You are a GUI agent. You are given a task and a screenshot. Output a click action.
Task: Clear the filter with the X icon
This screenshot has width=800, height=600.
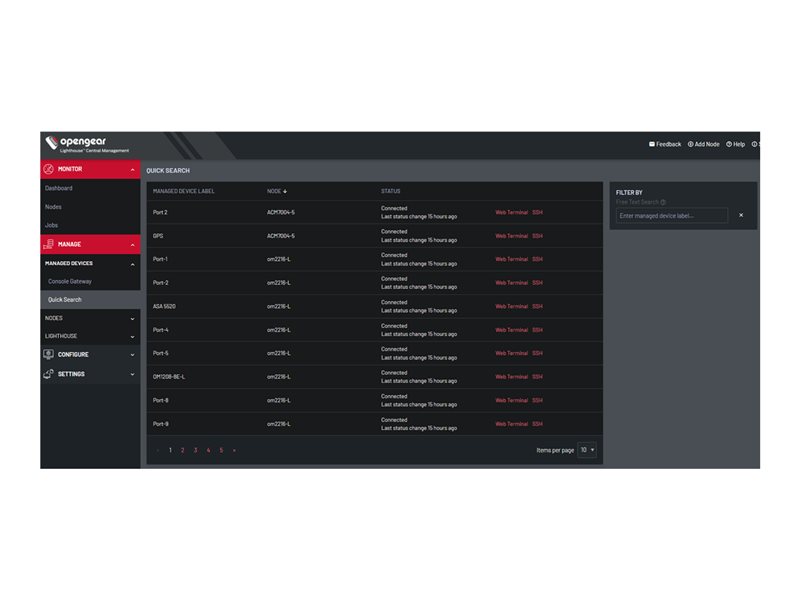pyautogui.click(x=741, y=215)
